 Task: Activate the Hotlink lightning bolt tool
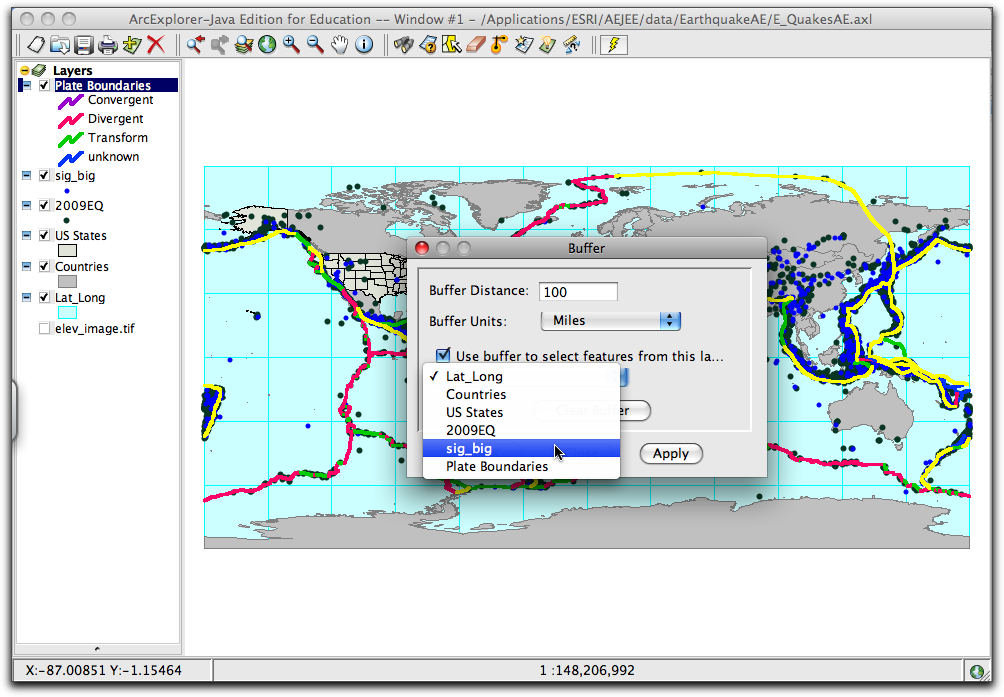point(613,45)
